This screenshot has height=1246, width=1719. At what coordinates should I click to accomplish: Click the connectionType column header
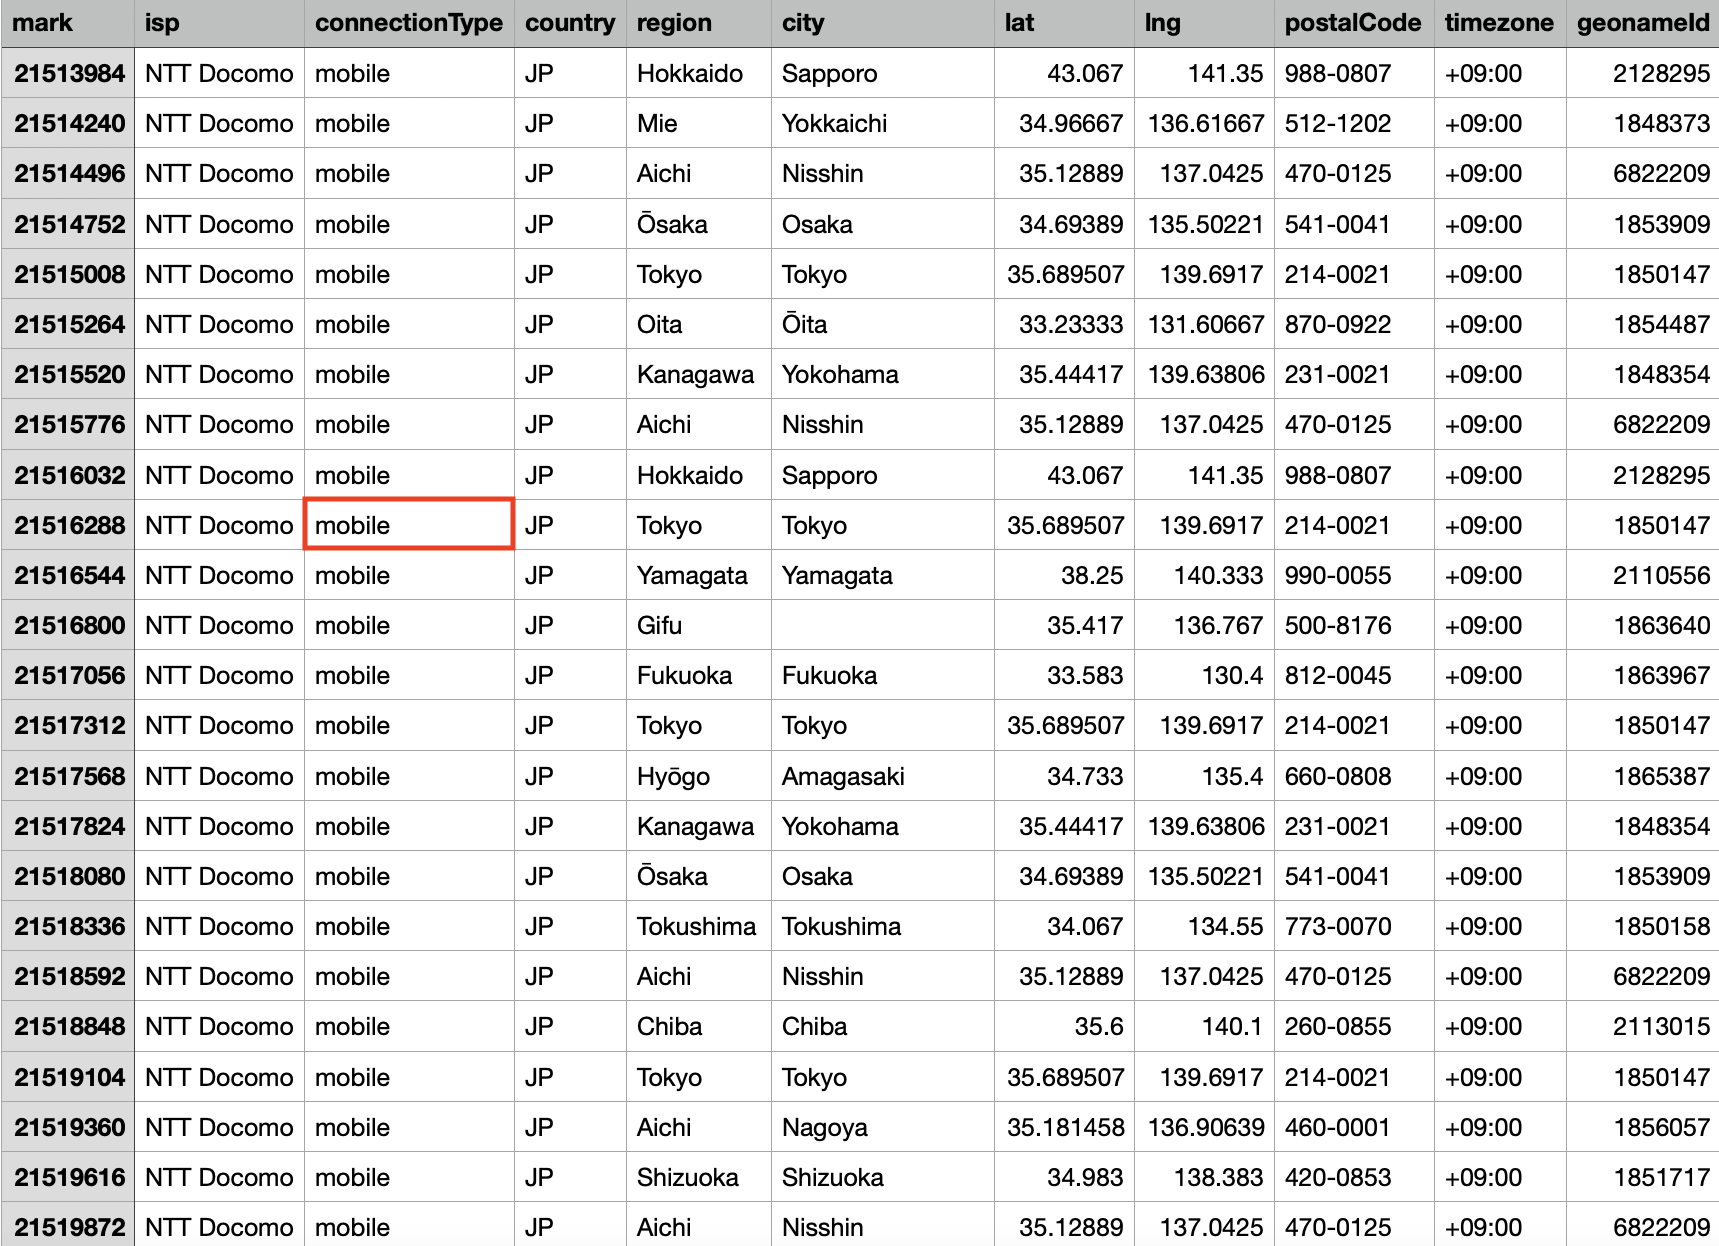click(409, 23)
